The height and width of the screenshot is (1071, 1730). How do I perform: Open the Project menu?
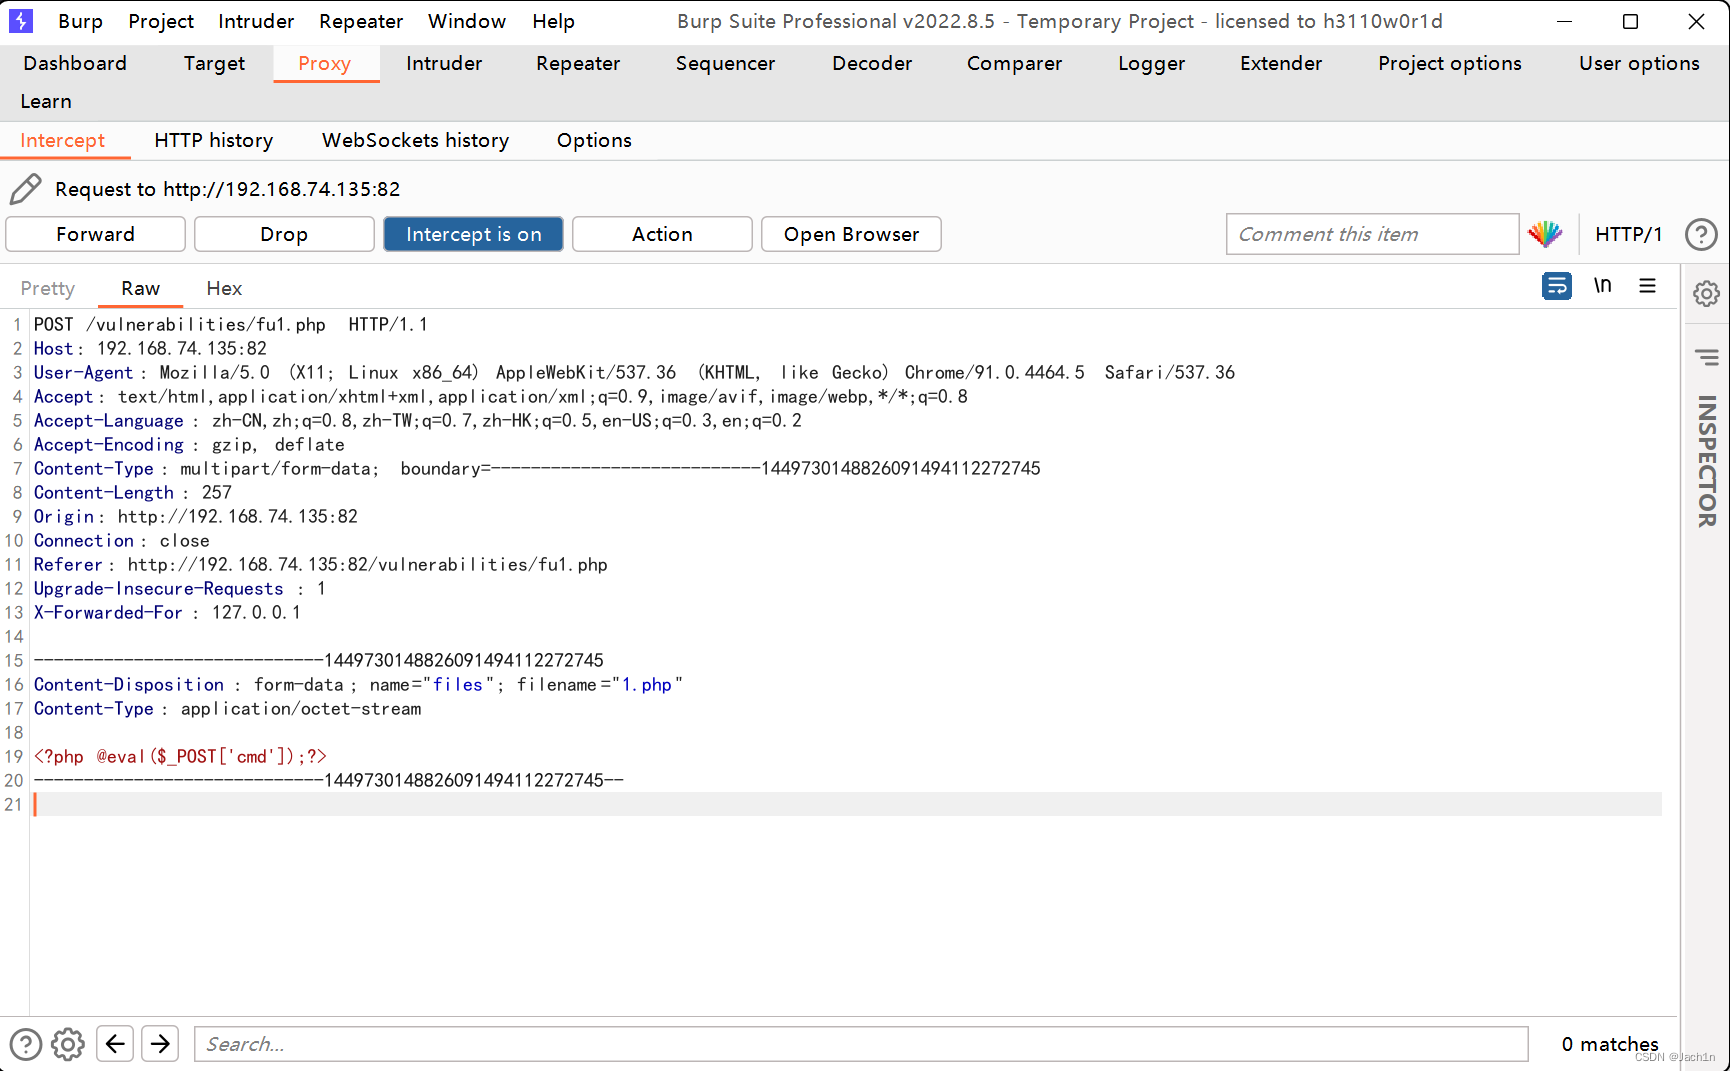coord(161,21)
